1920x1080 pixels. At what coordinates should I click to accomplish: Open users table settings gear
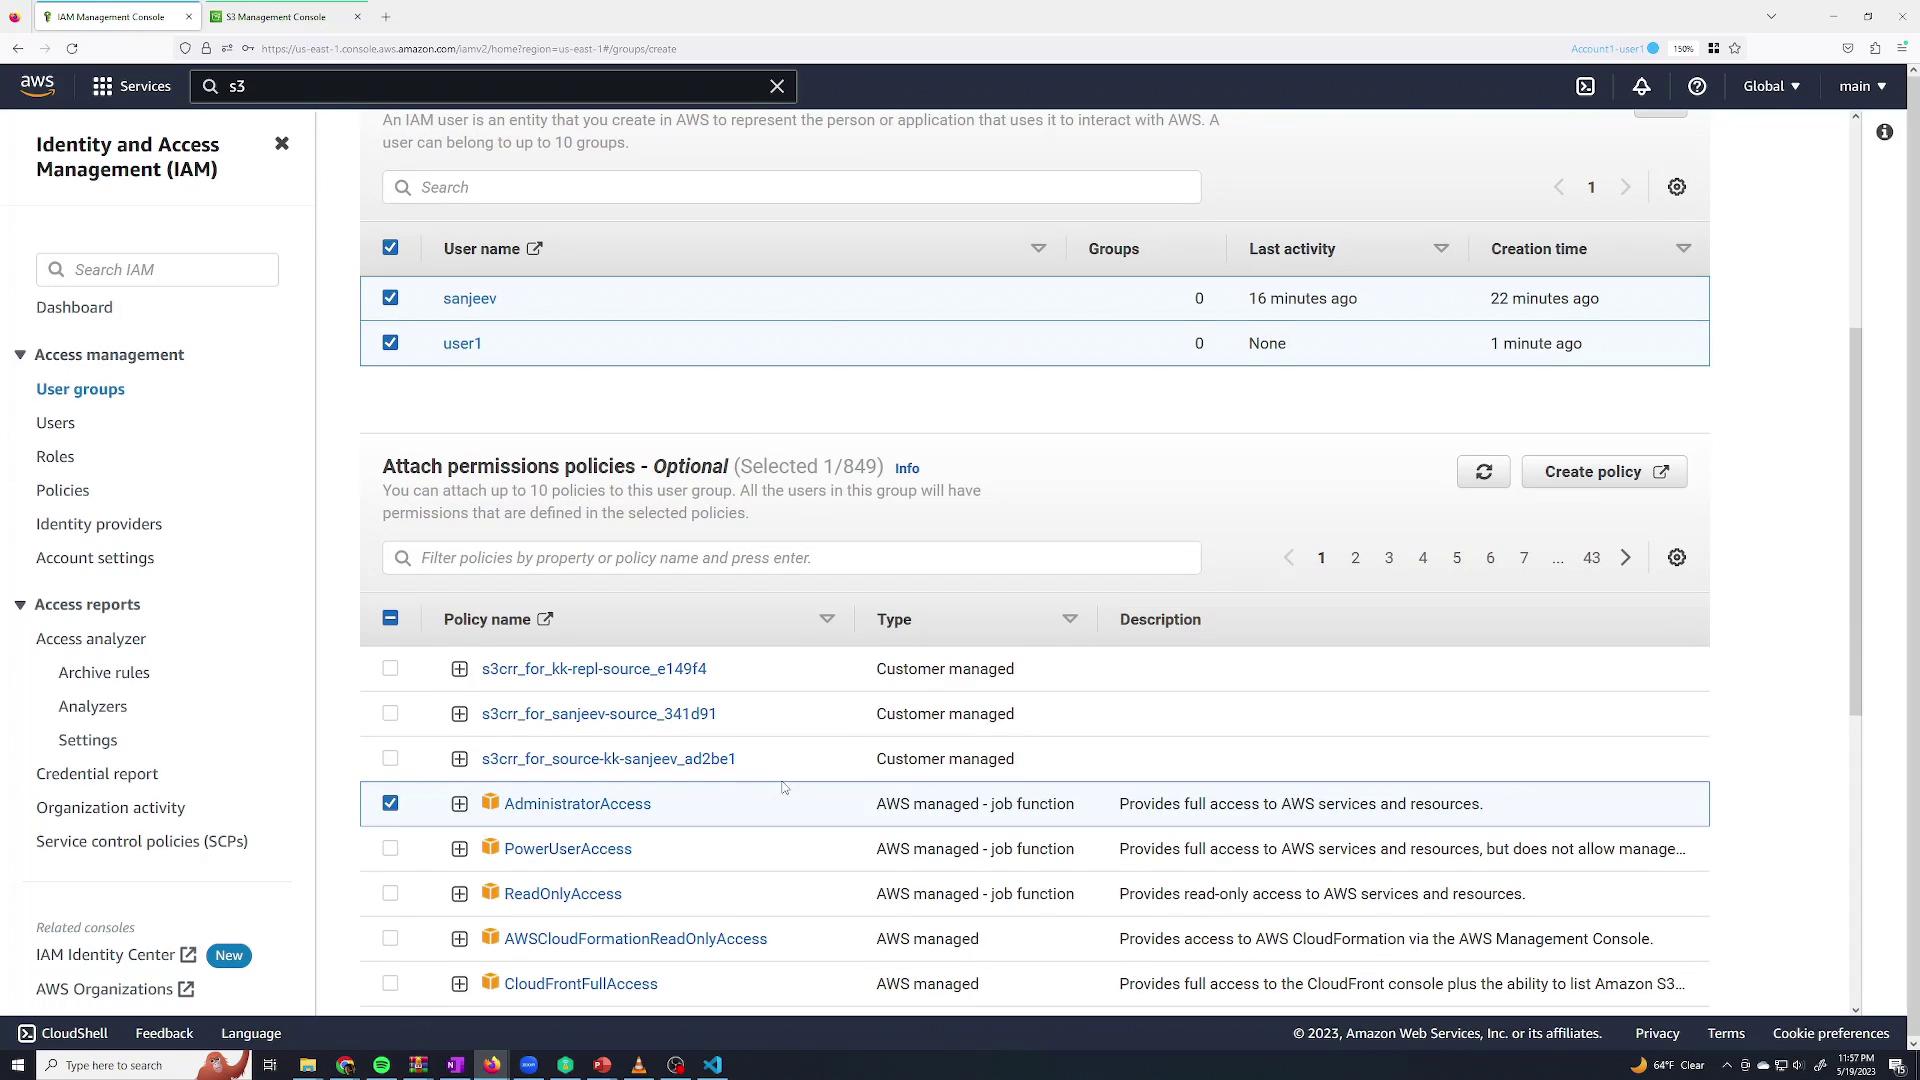pyautogui.click(x=1677, y=187)
